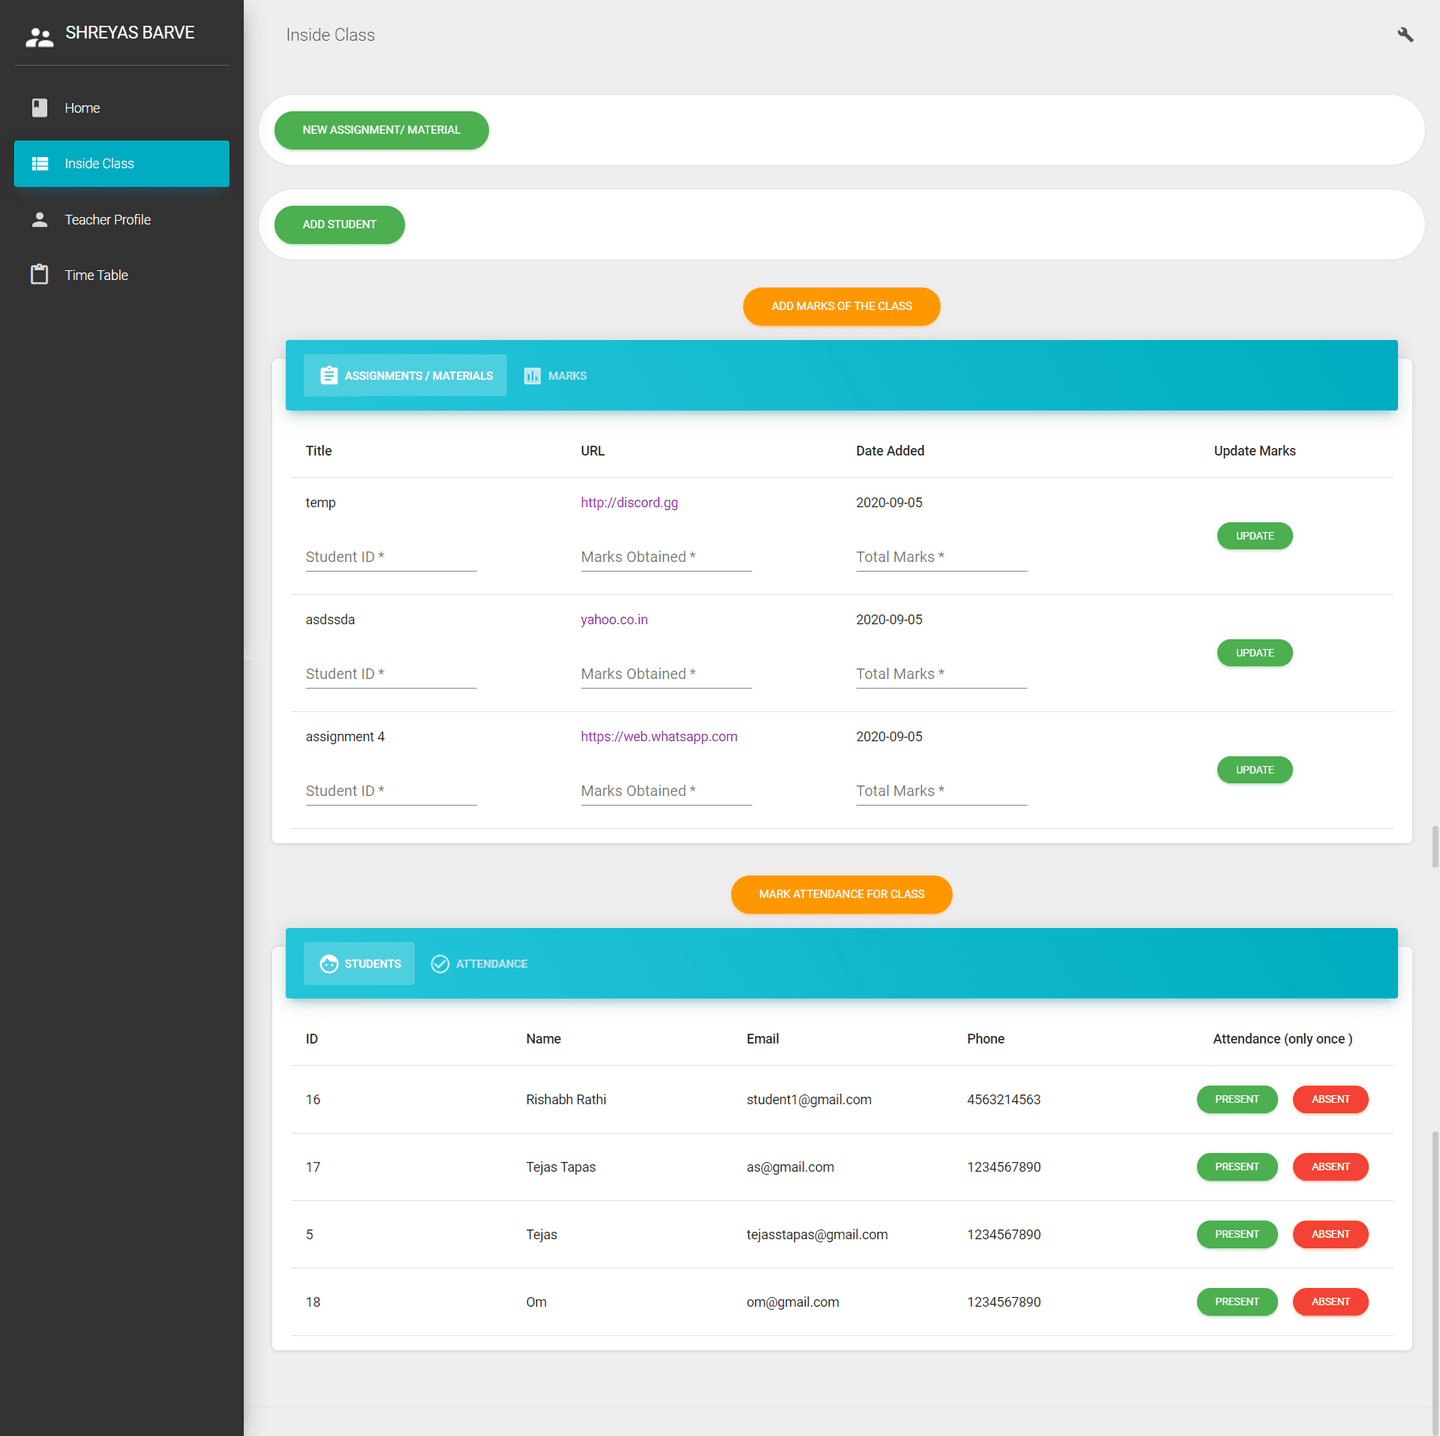Focus Student ID field for temp

tap(391, 557)
